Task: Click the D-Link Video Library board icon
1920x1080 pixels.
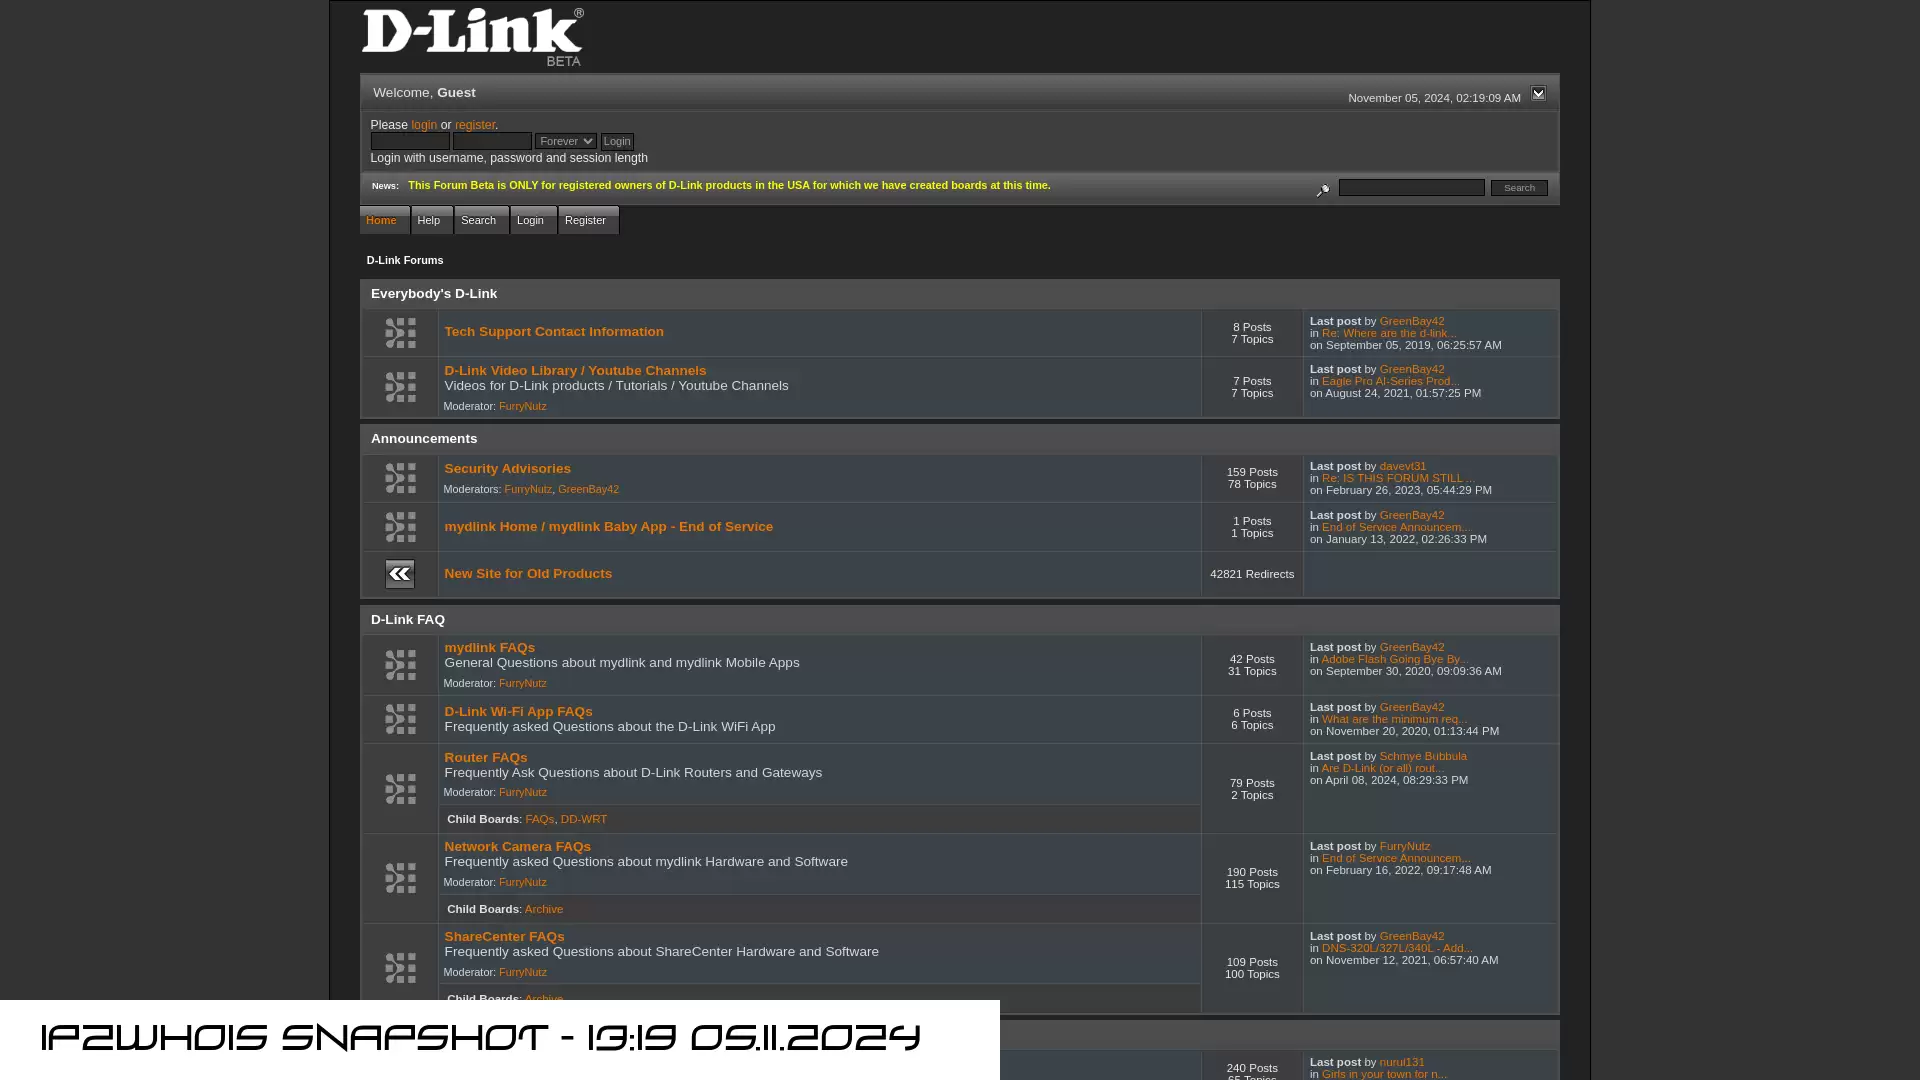Action: pos(400,387)
